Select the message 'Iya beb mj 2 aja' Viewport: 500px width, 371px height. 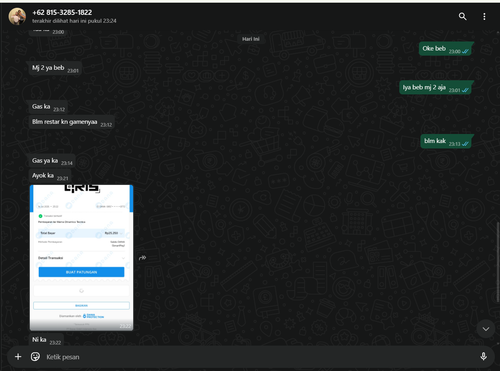[436, 88]
